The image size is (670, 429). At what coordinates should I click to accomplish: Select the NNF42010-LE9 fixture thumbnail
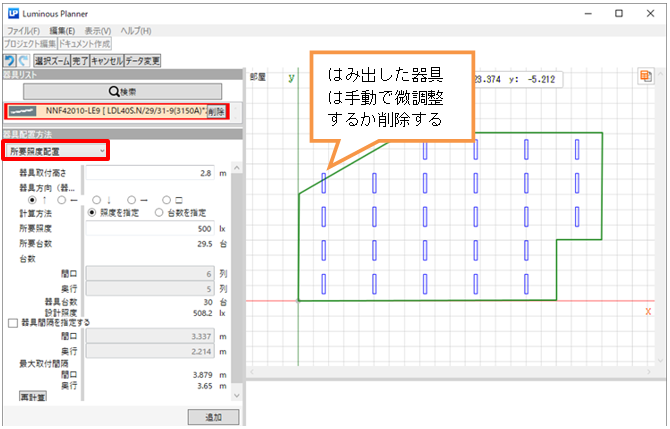pos(24,111)
